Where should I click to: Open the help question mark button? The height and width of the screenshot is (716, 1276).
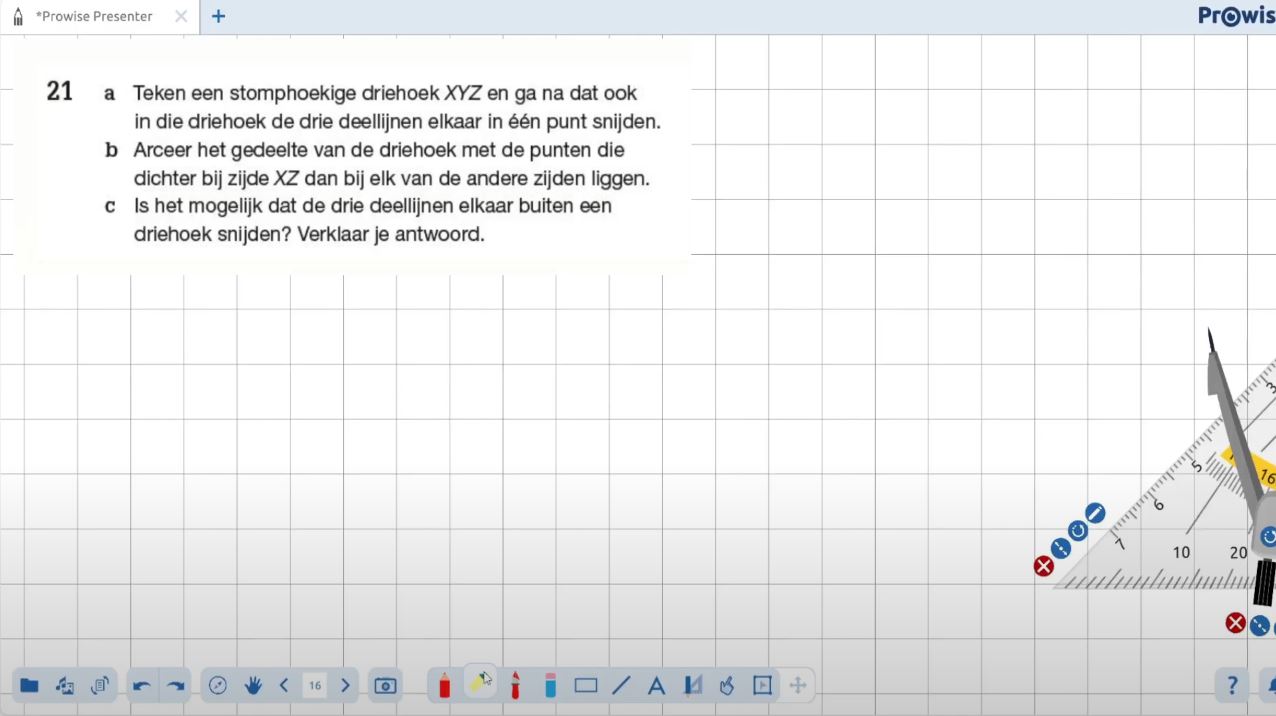[x=1232, y=685]
